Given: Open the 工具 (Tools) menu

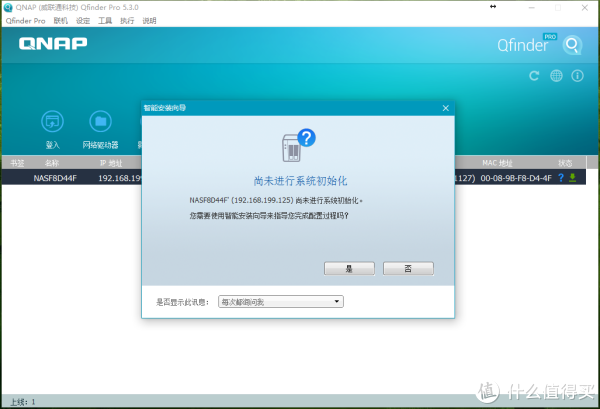Looking at the screenshot, I should coord(105,20).
